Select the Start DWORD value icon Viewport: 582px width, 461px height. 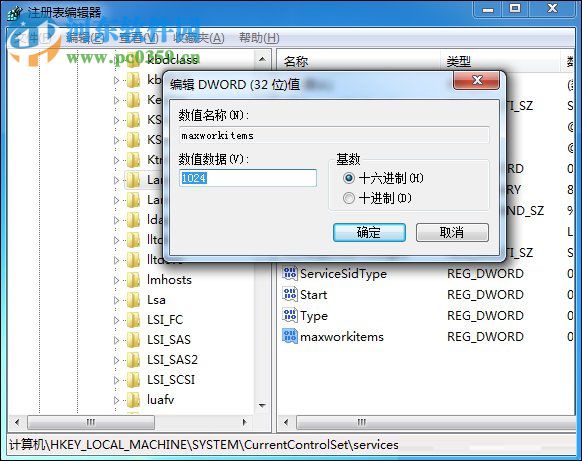290,295
